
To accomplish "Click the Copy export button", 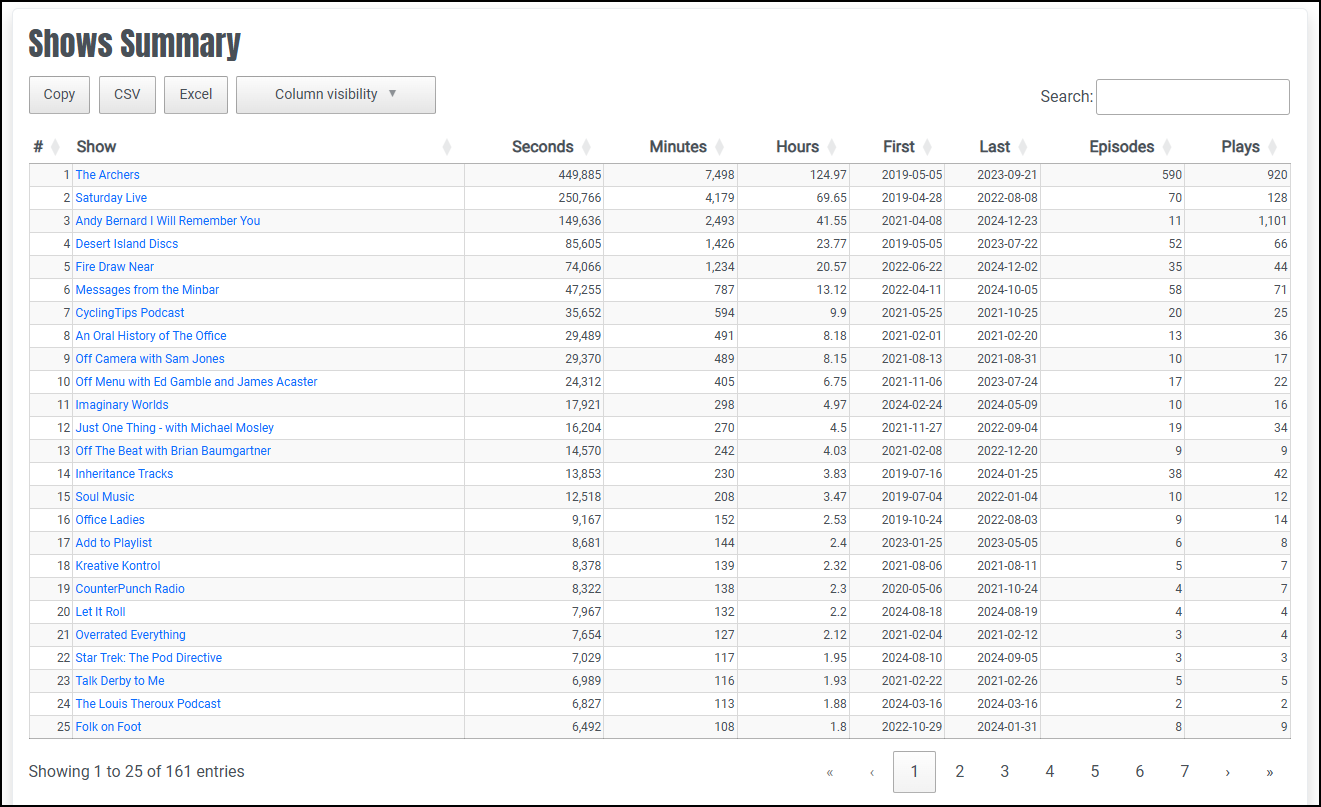I will 59,95.
